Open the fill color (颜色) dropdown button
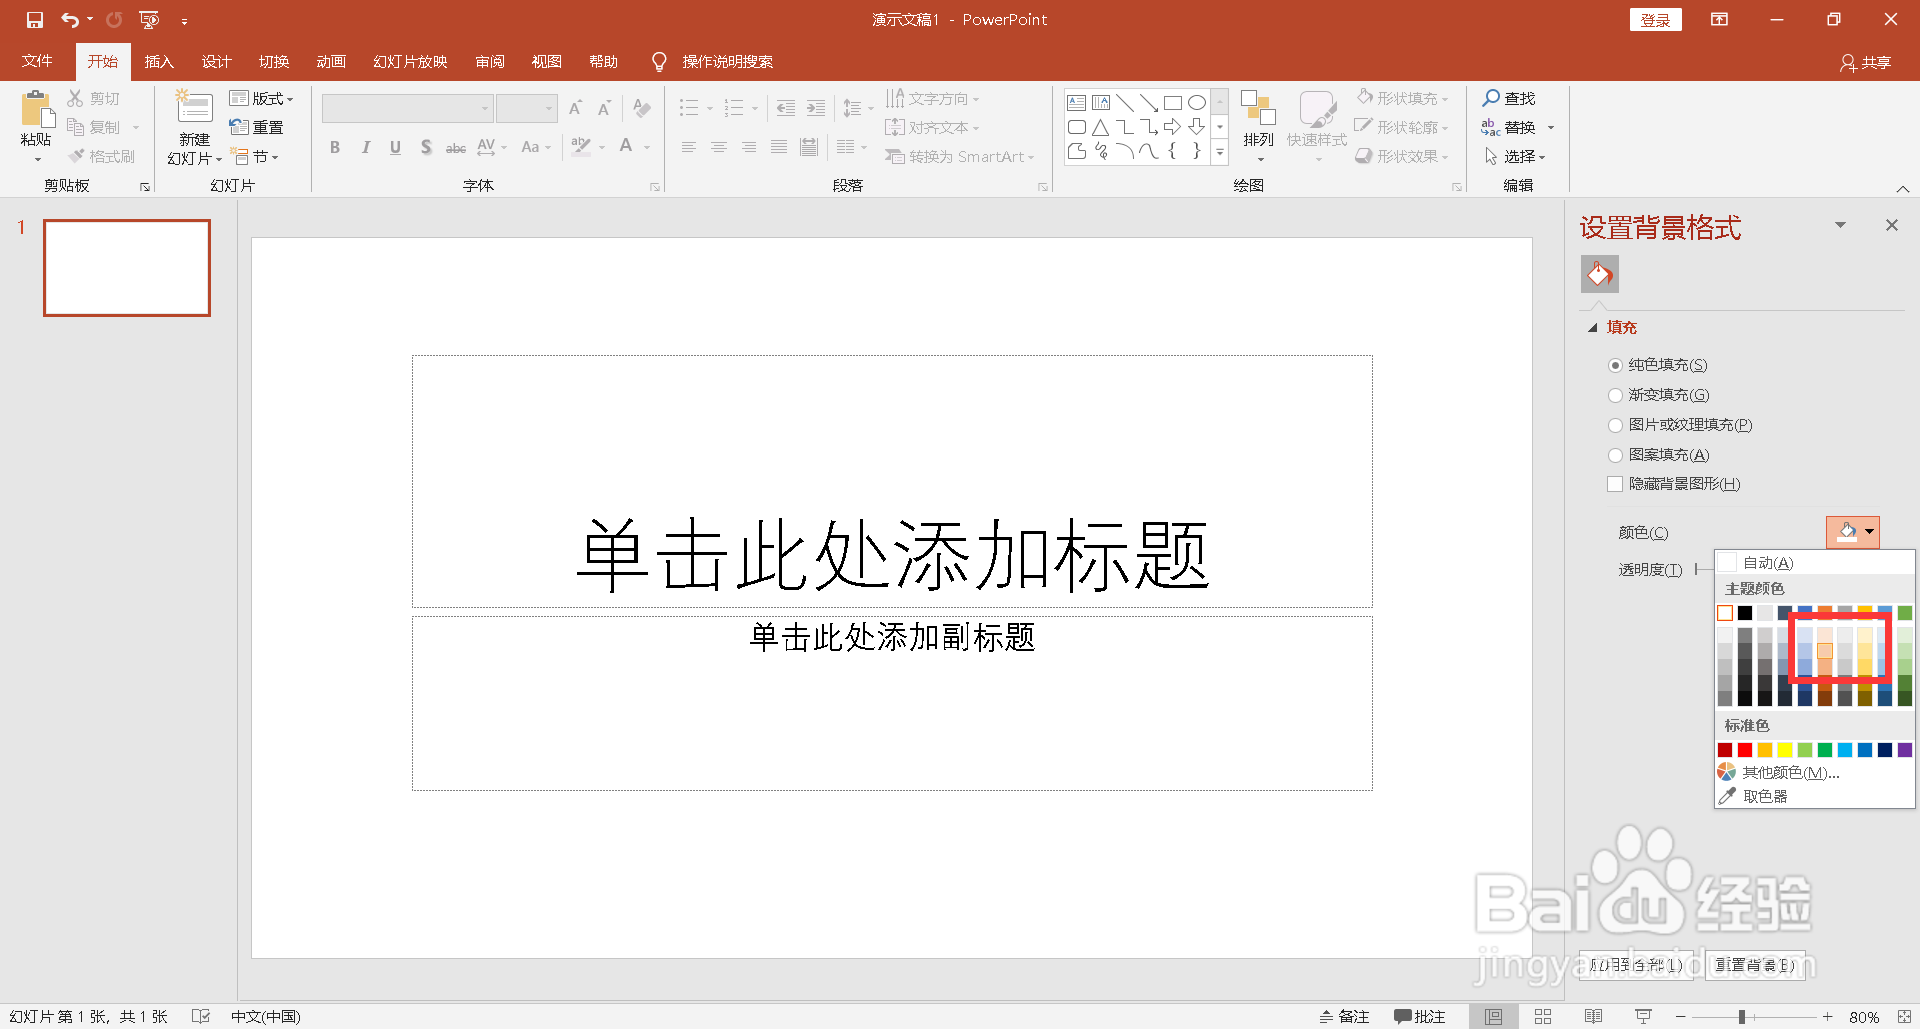Image resolution: width=1920 pixels, height=1029 pixels. pyautogui.click(x=1853, y=532)
